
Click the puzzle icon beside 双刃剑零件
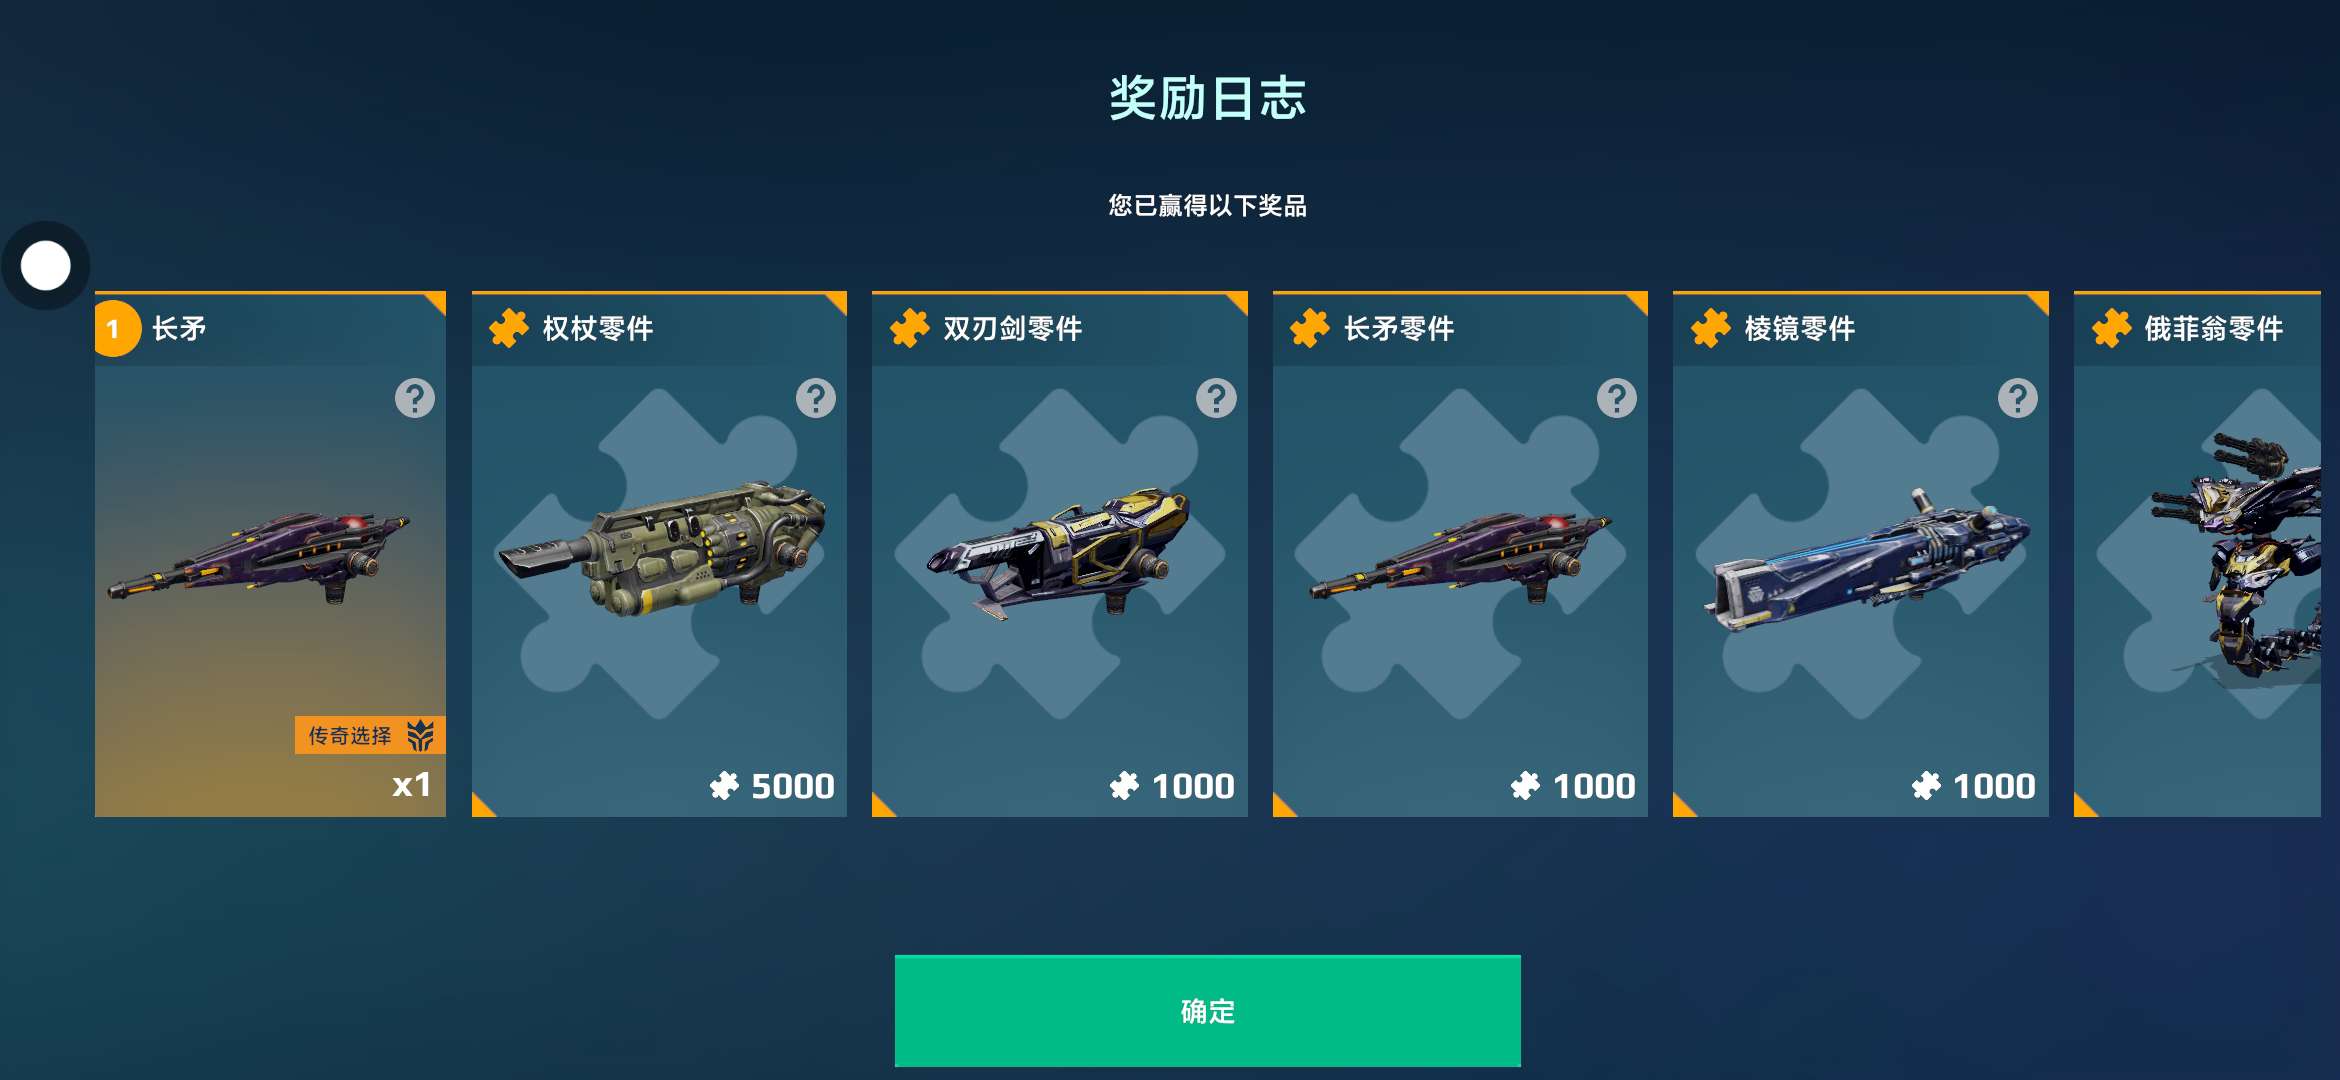(x=910, y=328)
